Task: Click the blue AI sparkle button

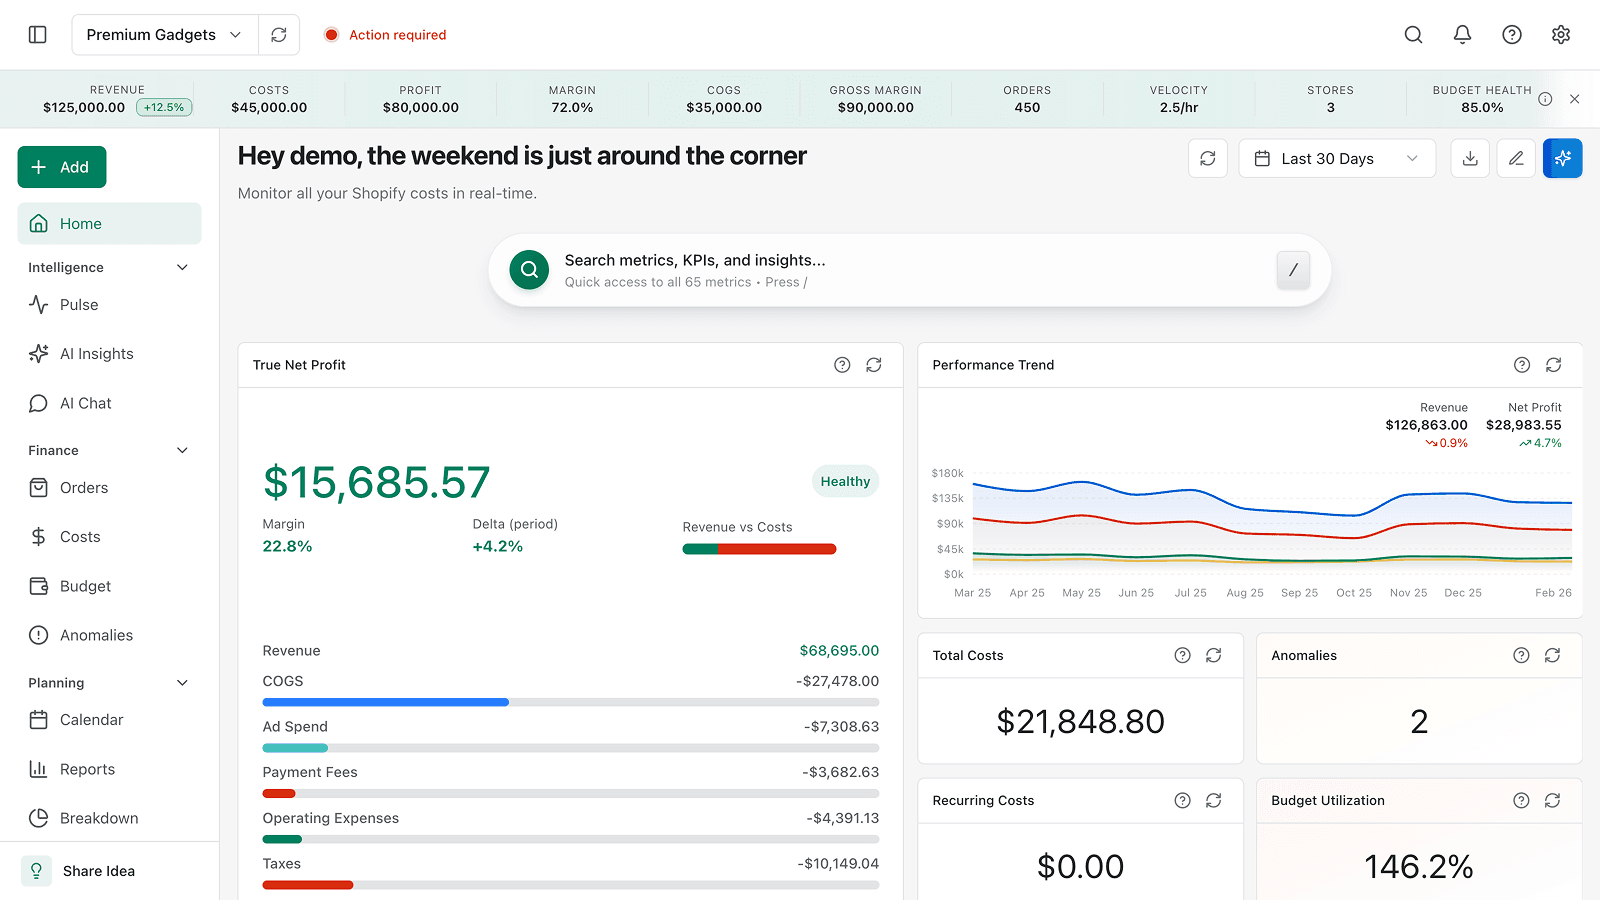Action: tap(1563, 158)
